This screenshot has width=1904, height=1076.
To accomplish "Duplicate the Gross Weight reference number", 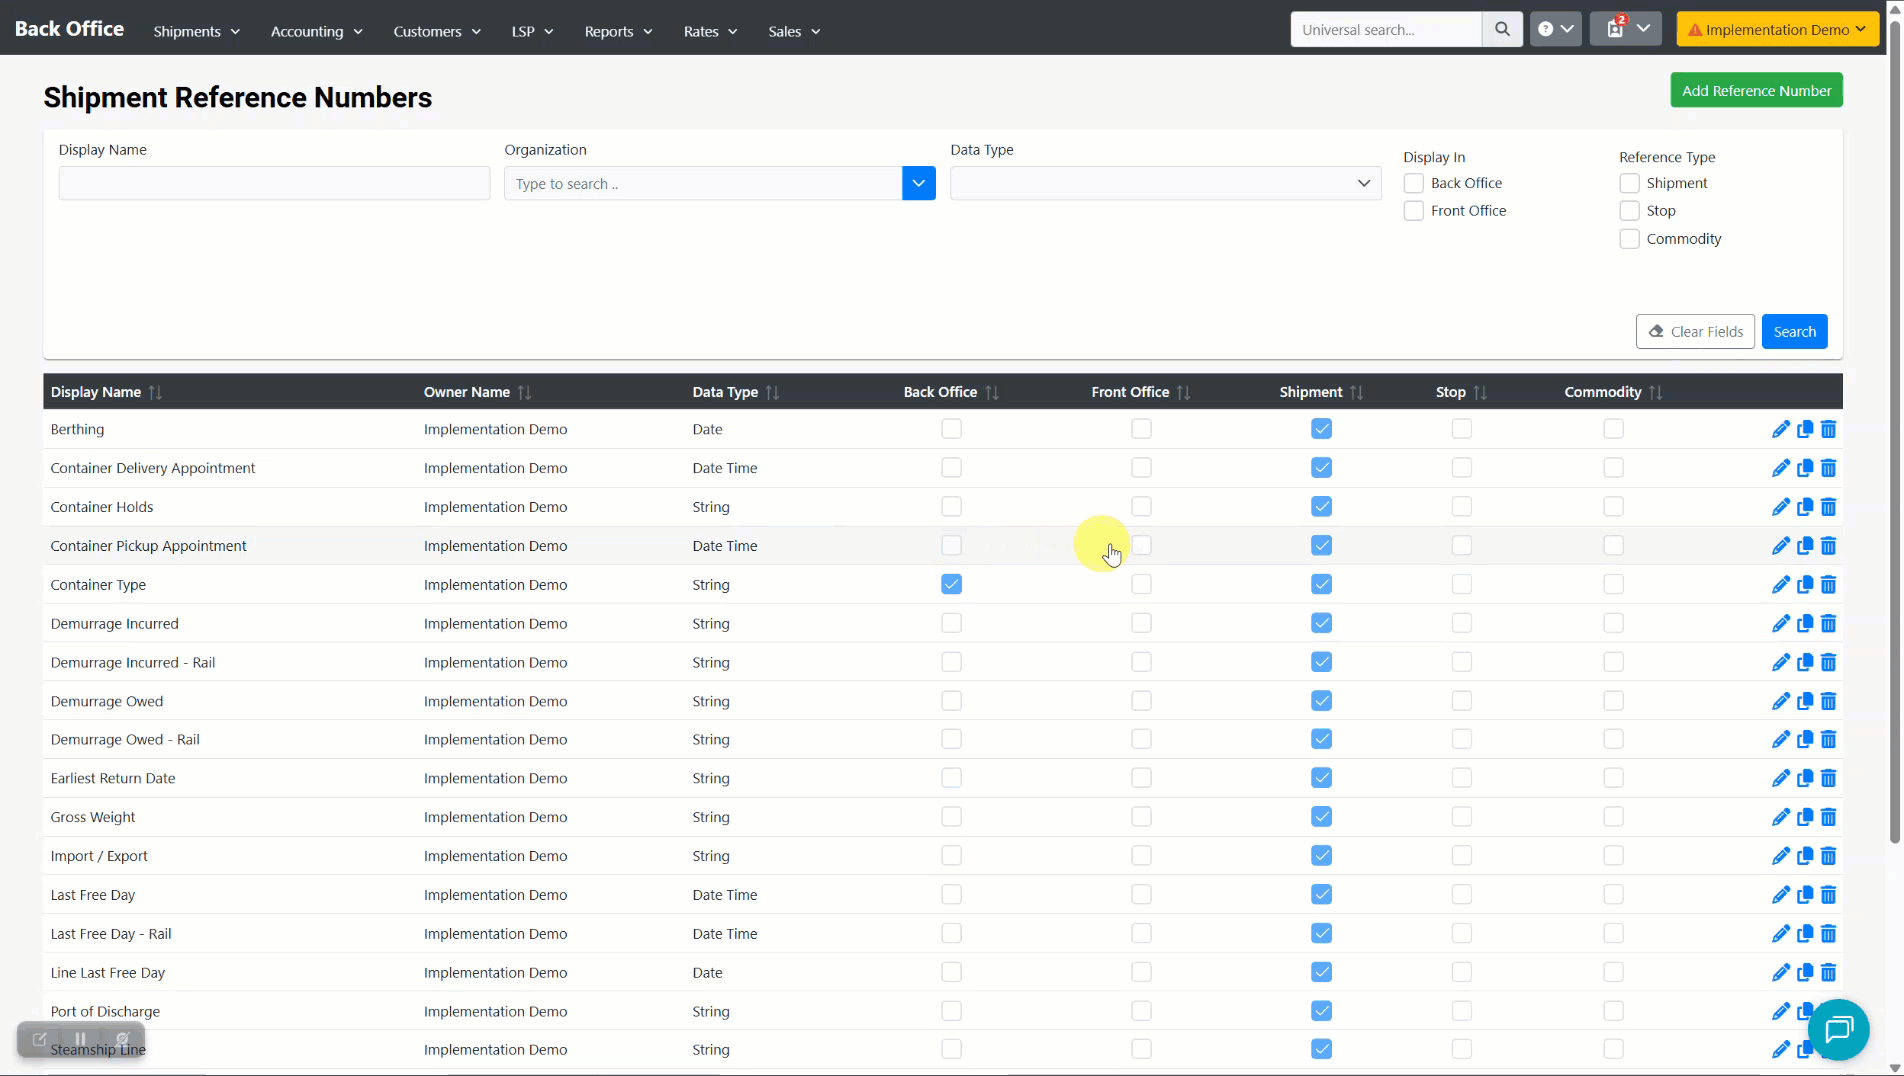I will [1804, 817].
